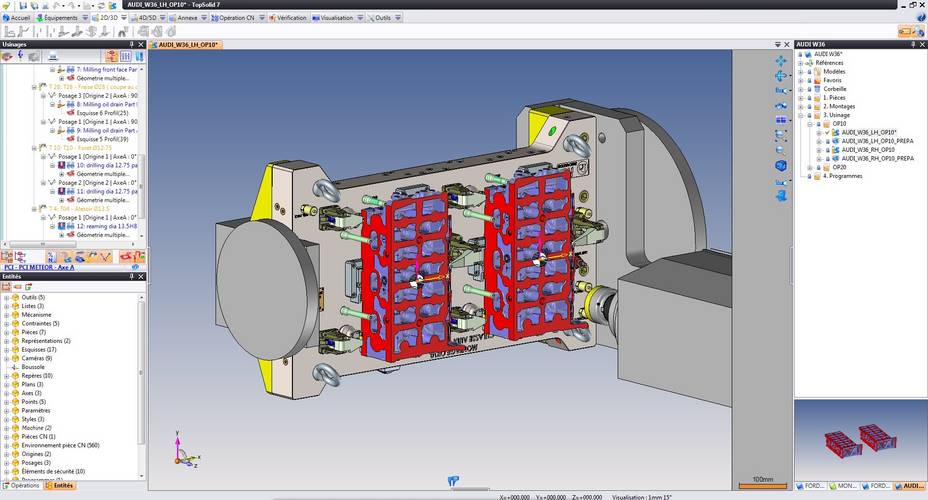Click the Usinages tree horizontal scrollbar
928x500 pixels.
click(x=43, y=244)
